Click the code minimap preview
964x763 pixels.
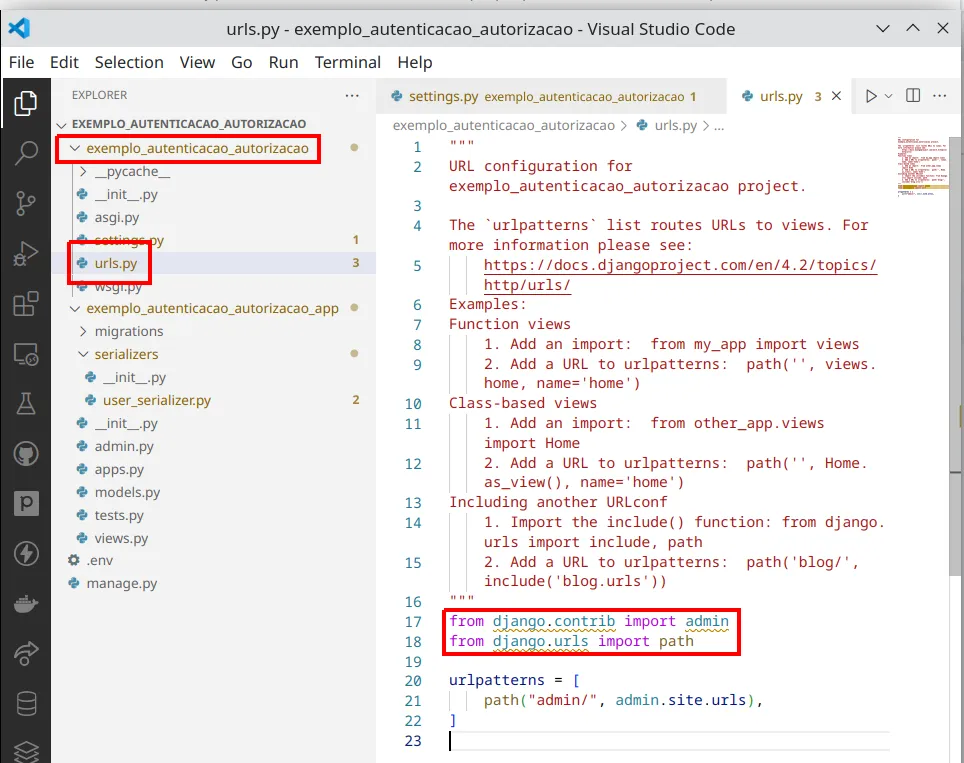click(x=921, y=166)
